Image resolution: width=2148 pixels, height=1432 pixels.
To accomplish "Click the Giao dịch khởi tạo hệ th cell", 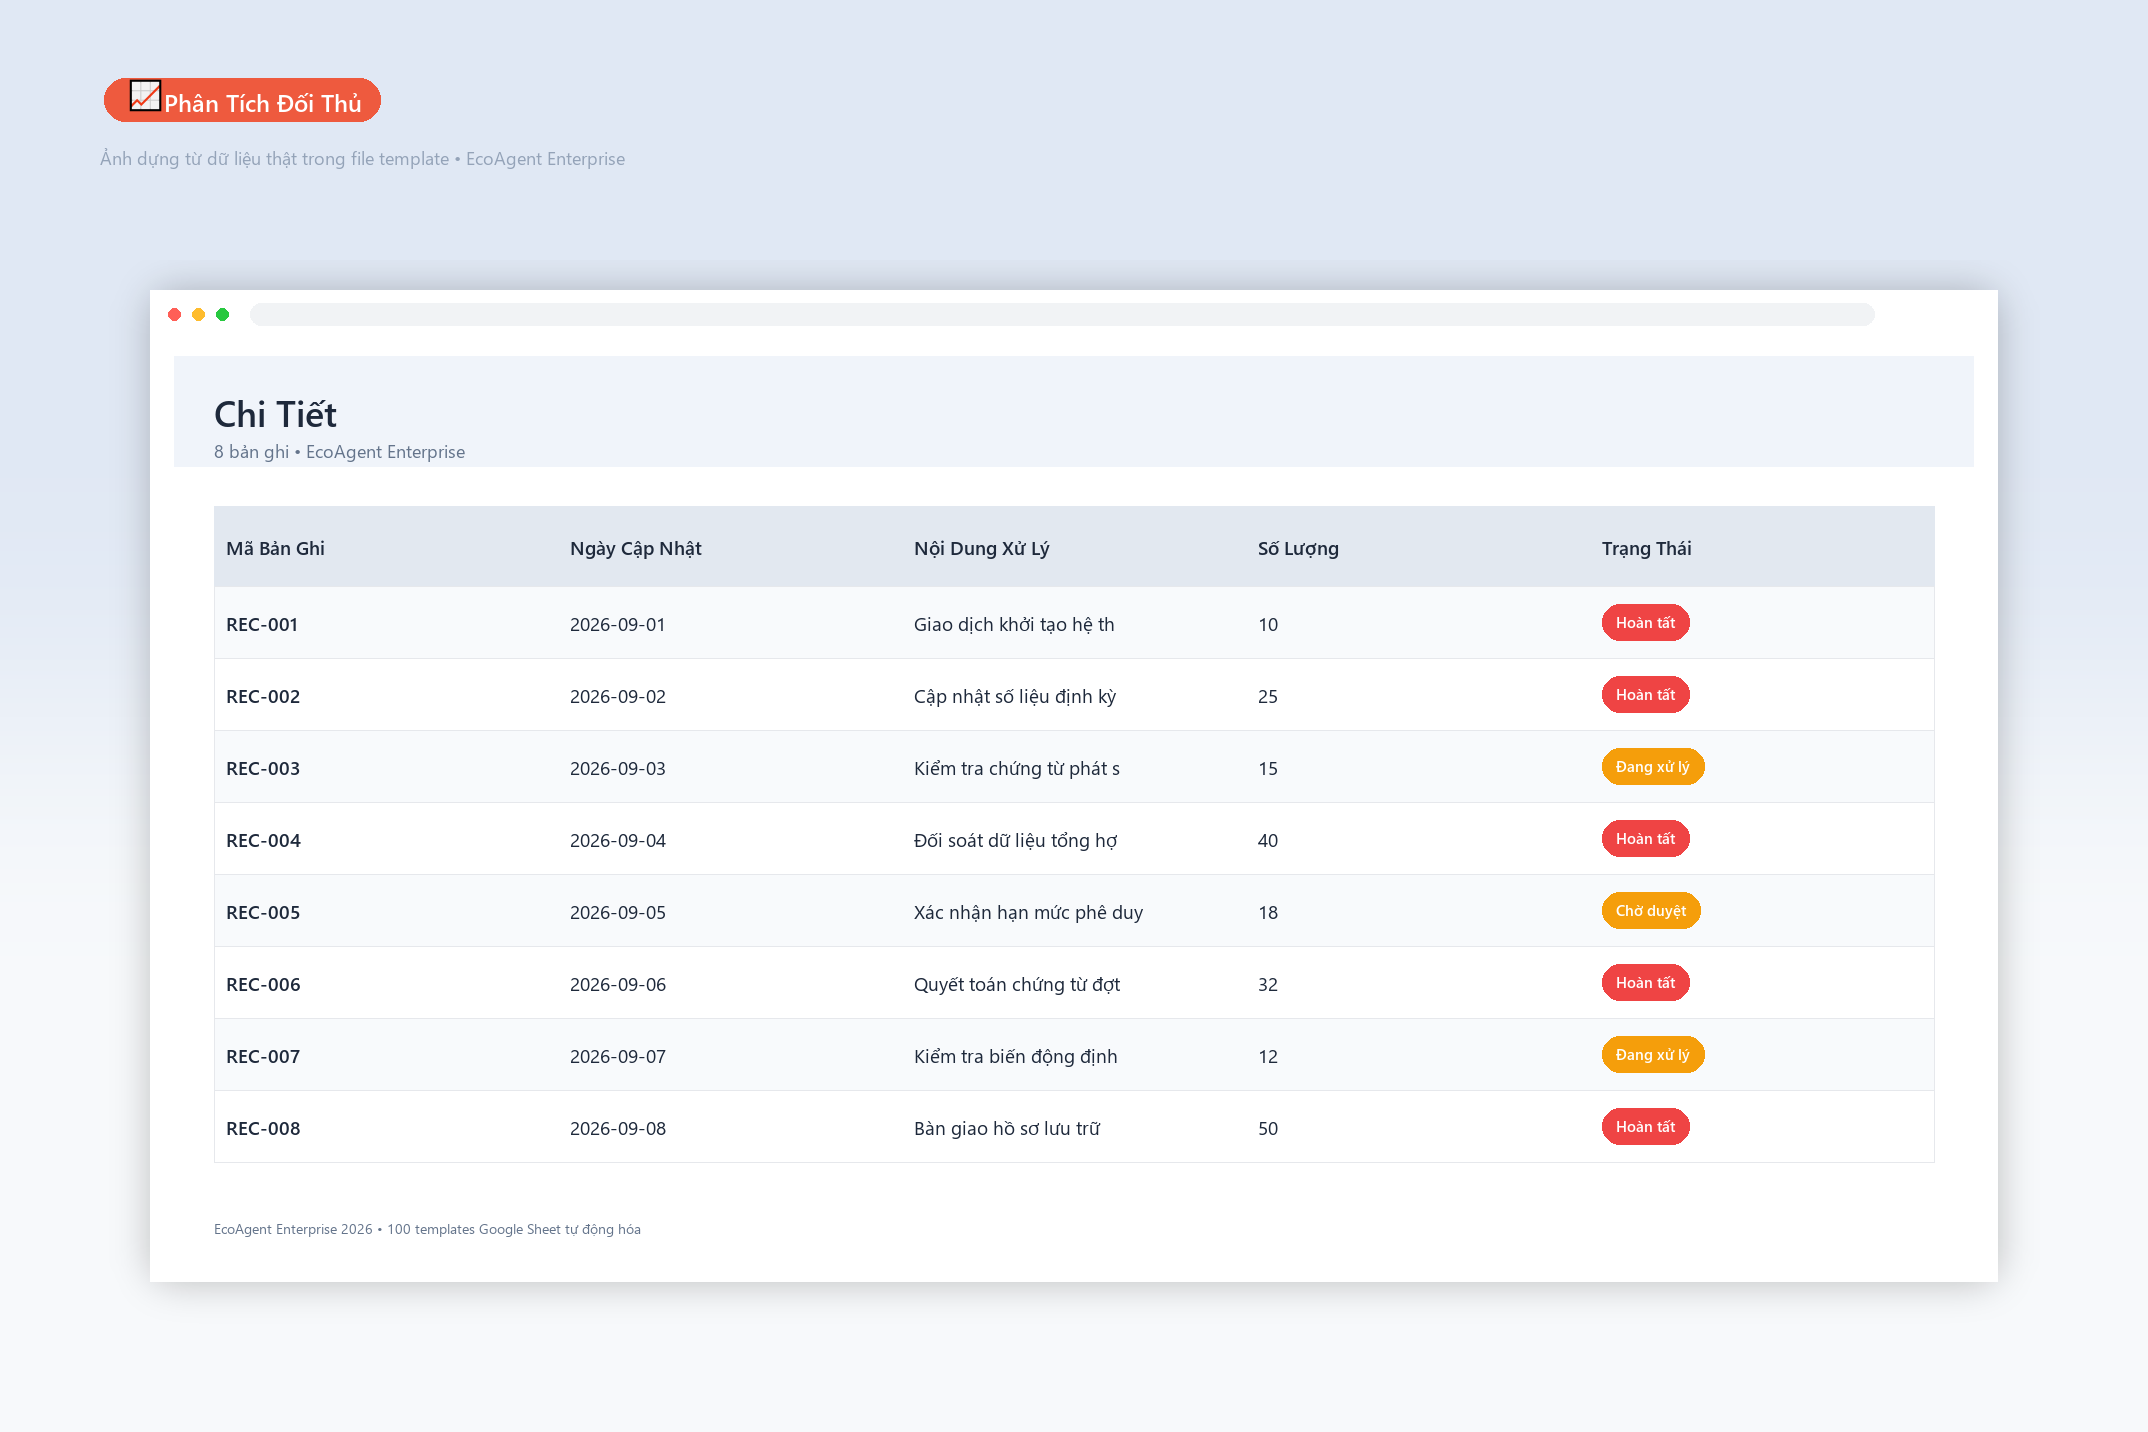I will [x=1014, y=624].
